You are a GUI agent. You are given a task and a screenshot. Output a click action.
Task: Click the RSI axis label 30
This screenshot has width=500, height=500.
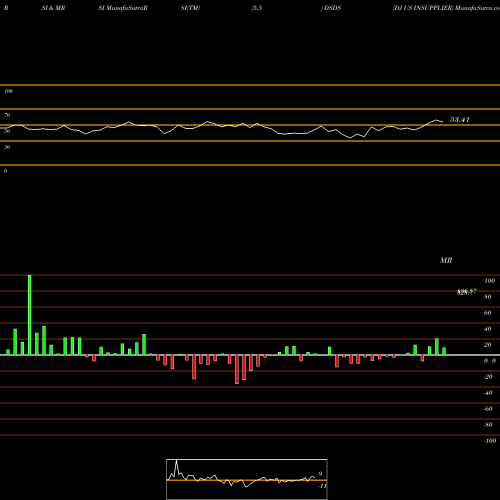(7, 147)
